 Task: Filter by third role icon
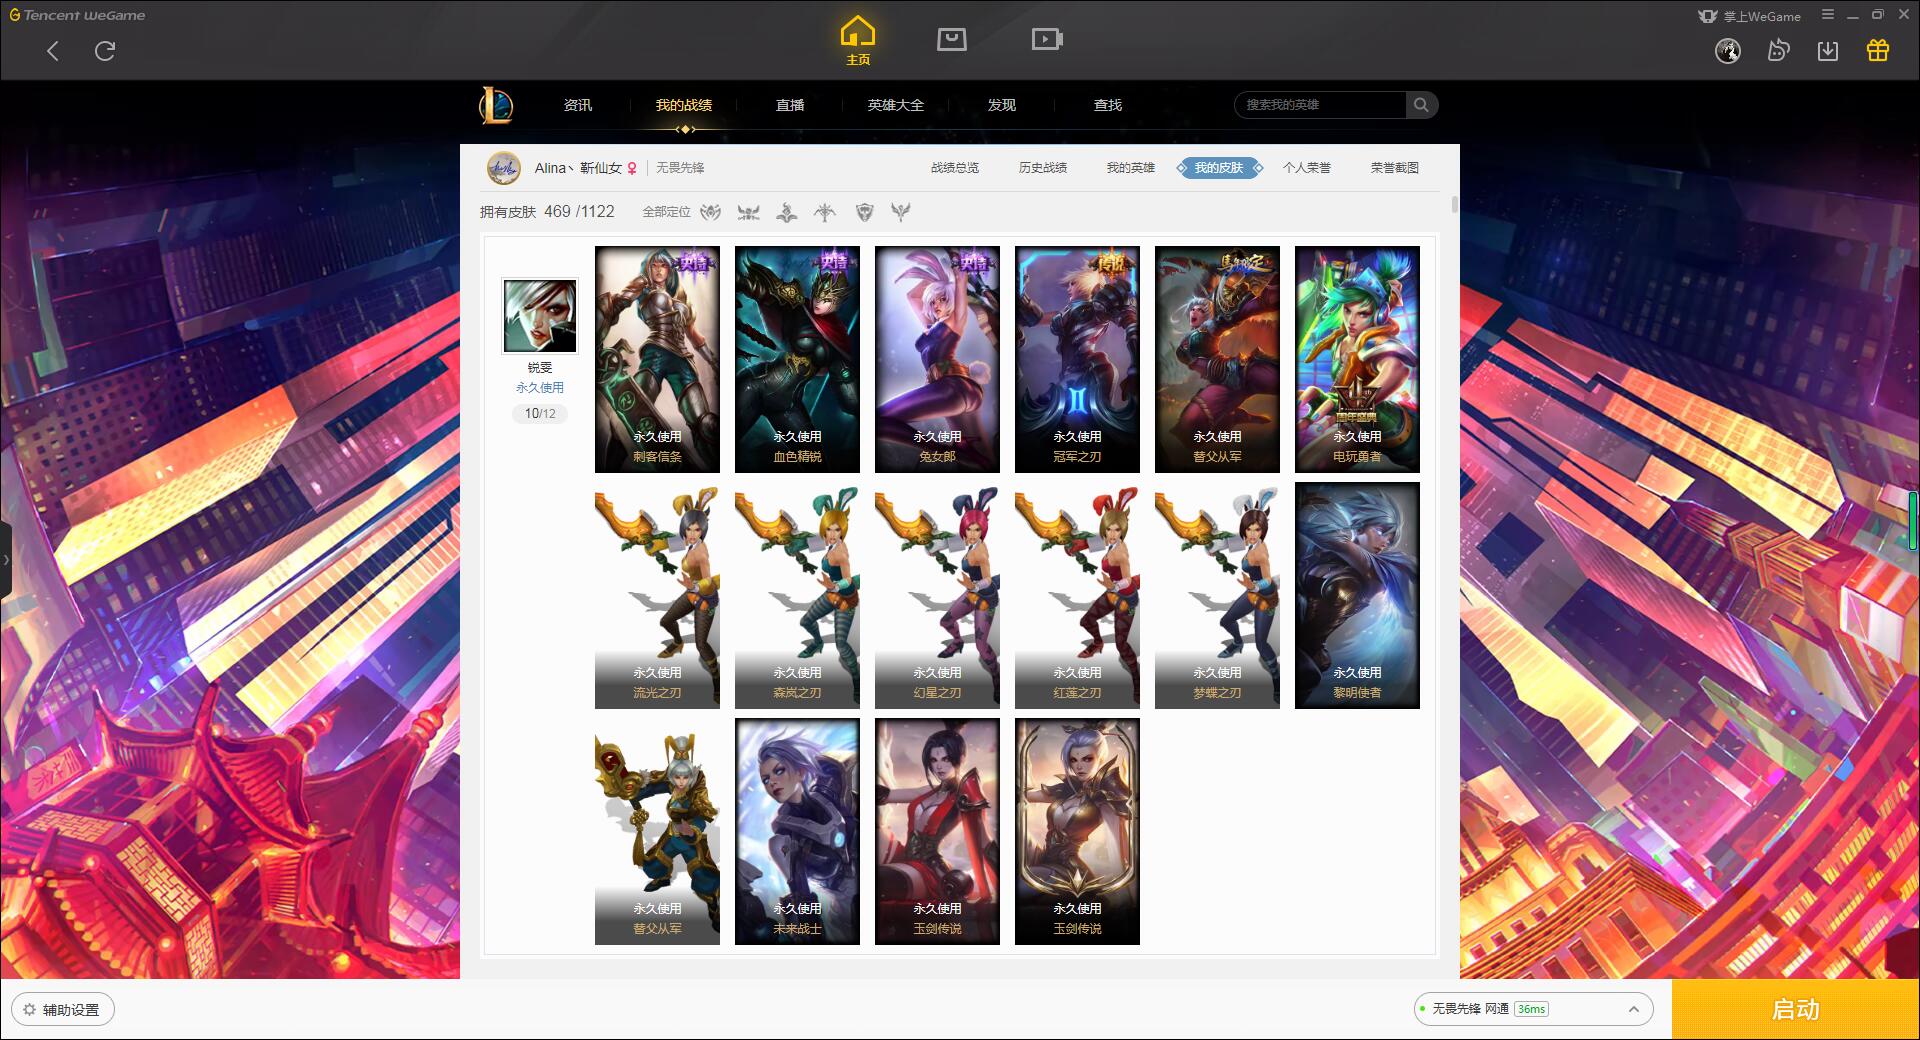pyautogui.click(x=787, y=212)
